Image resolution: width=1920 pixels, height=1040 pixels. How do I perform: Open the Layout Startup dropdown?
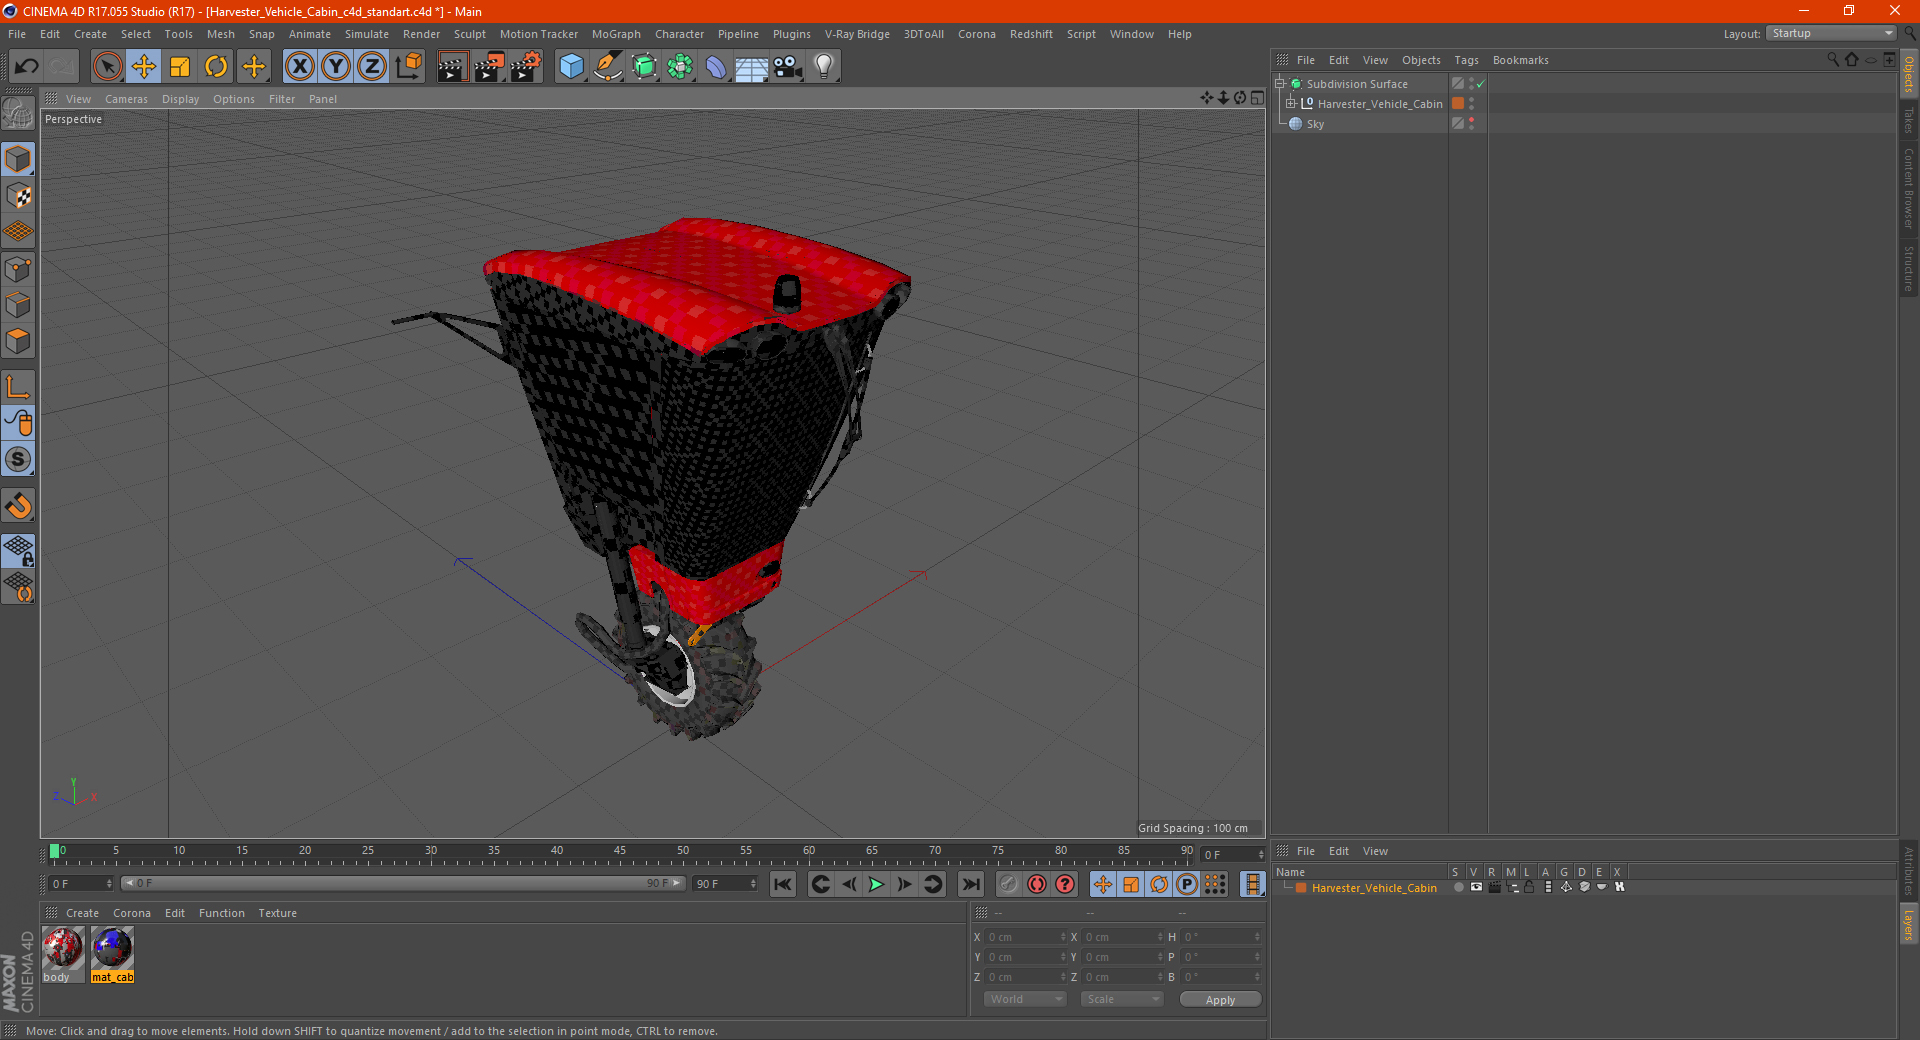(1831, 33)
